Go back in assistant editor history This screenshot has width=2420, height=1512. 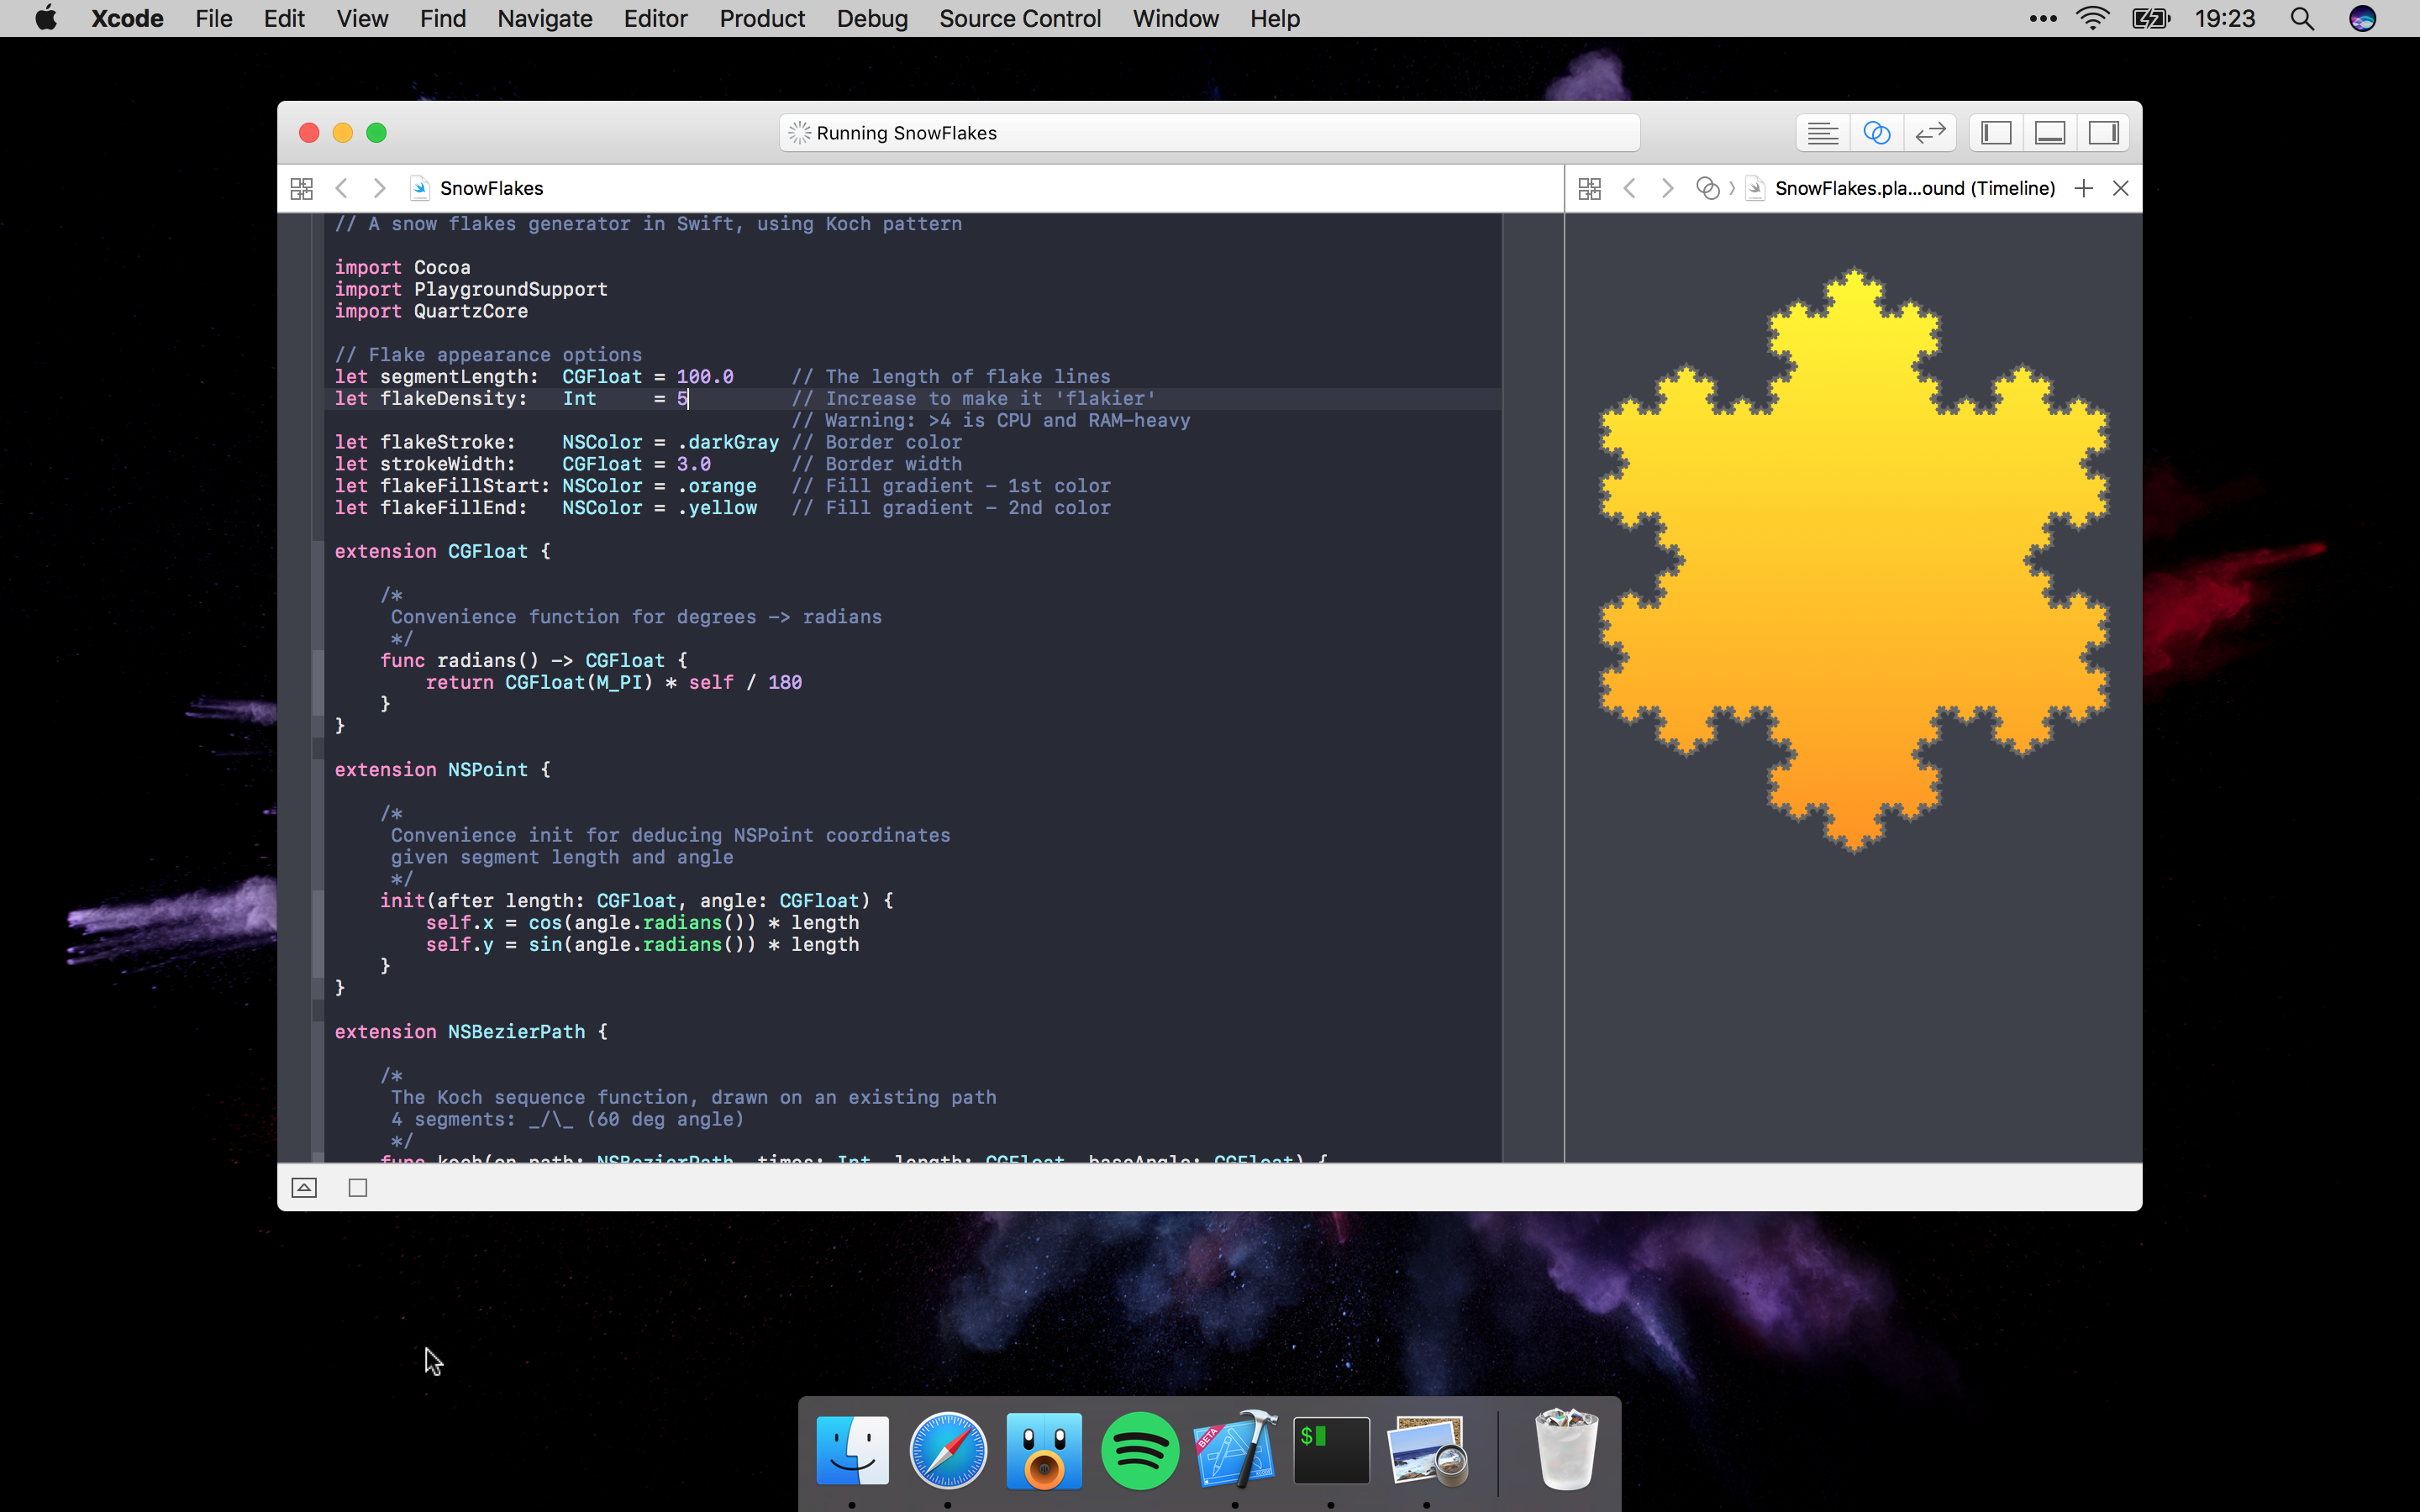1630,188
